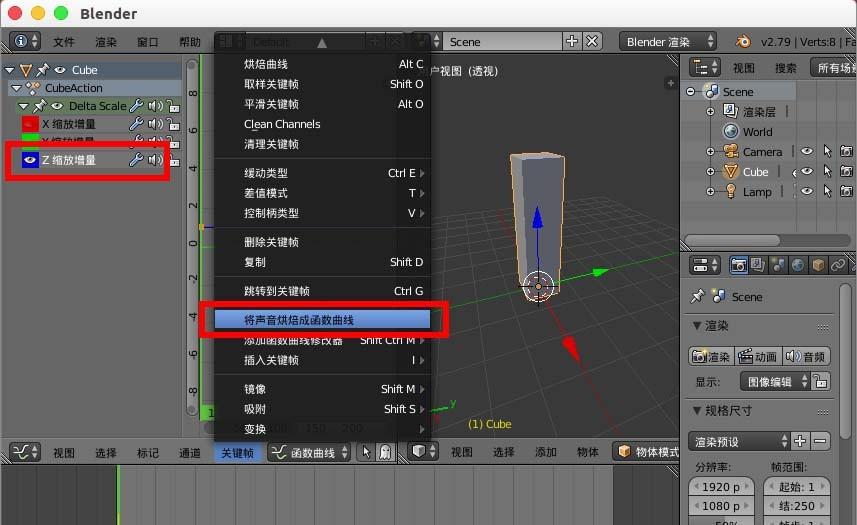Toggle only-selected arrow filter in graph header
Screen dimensions: 857x525
366,452
